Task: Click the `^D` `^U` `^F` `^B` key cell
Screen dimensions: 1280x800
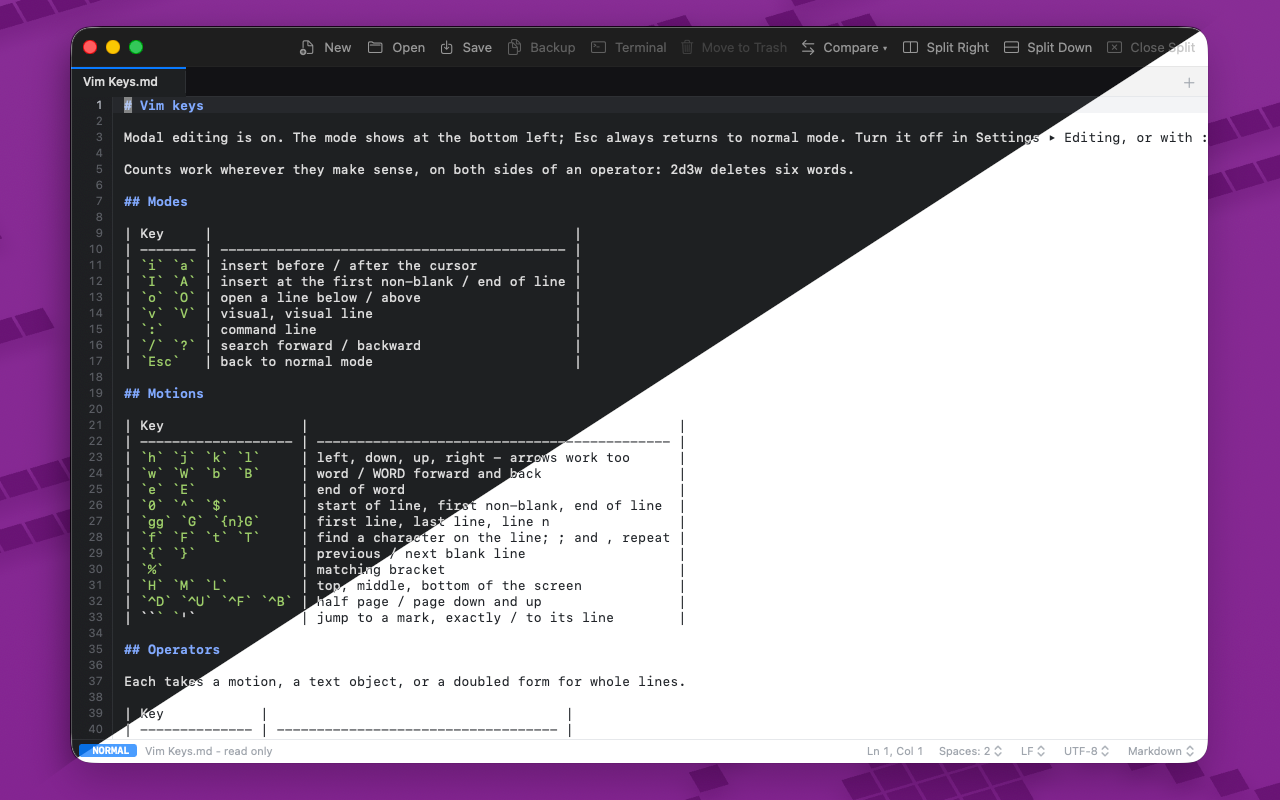Action: pyautogui.click(x=216, y=601)
